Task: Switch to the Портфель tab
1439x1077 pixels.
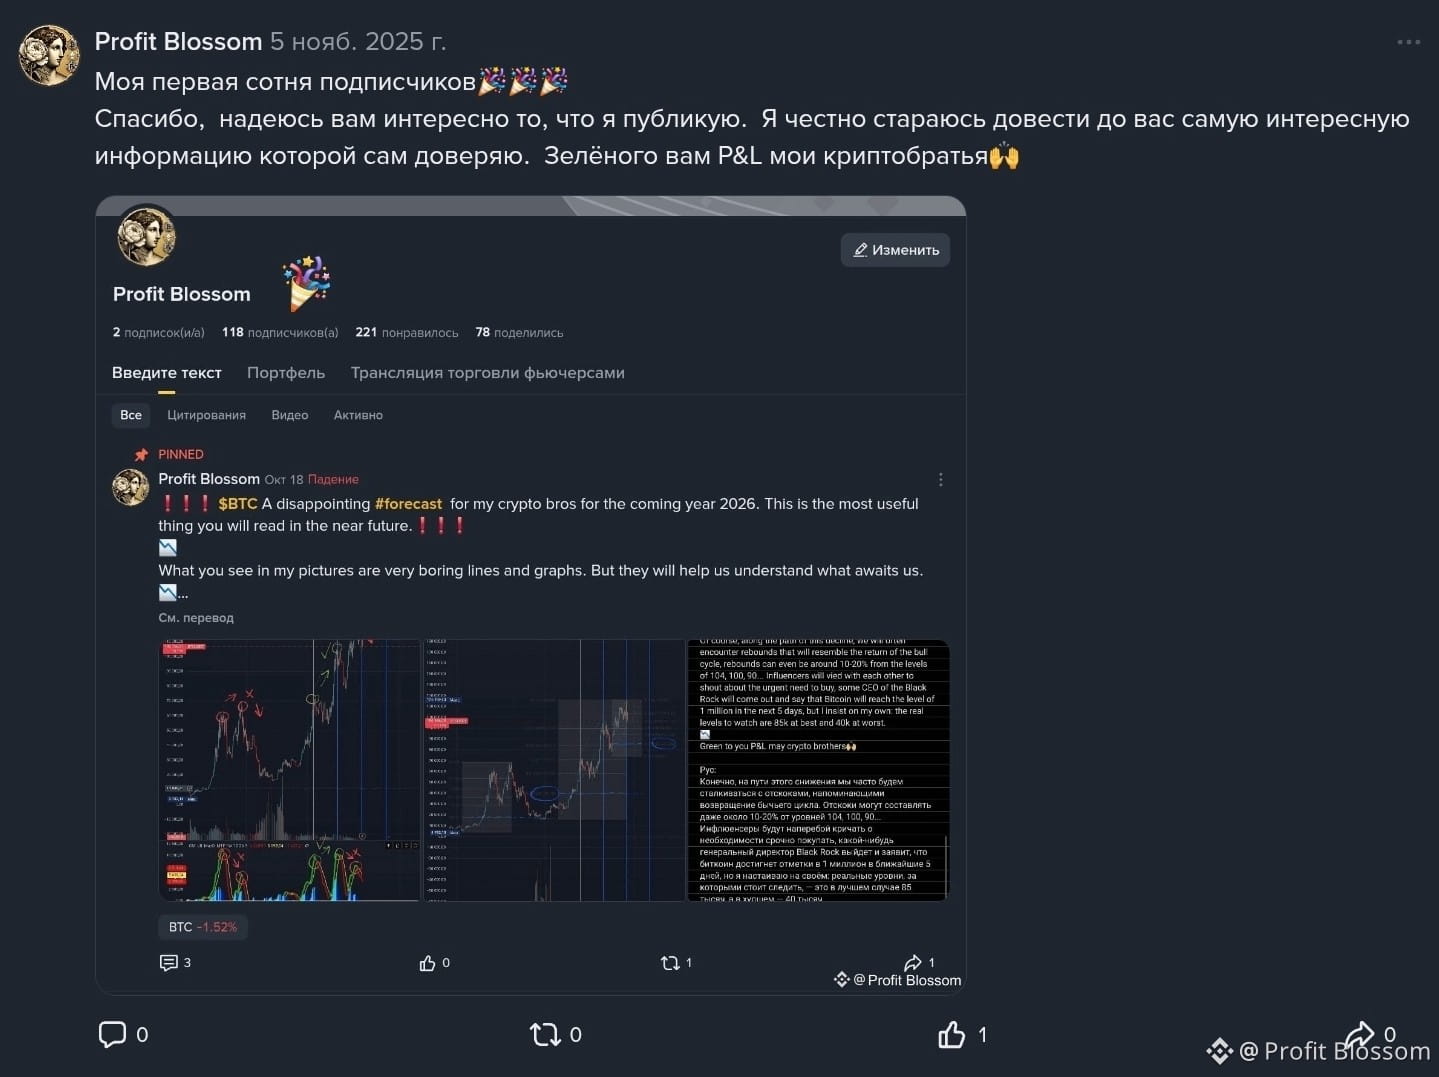Action: [x=286, y=373]
